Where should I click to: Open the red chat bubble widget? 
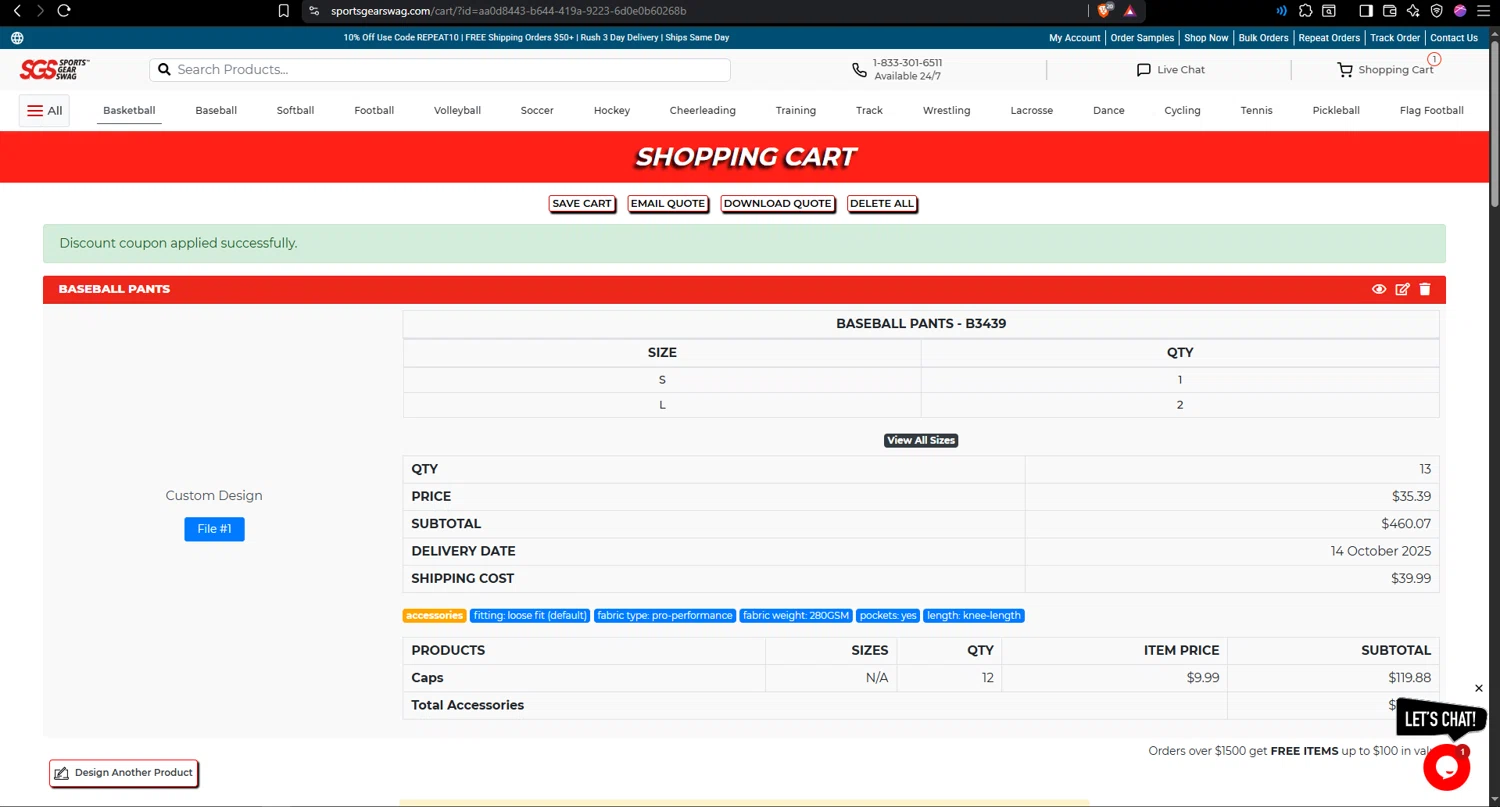point(1446,767)
